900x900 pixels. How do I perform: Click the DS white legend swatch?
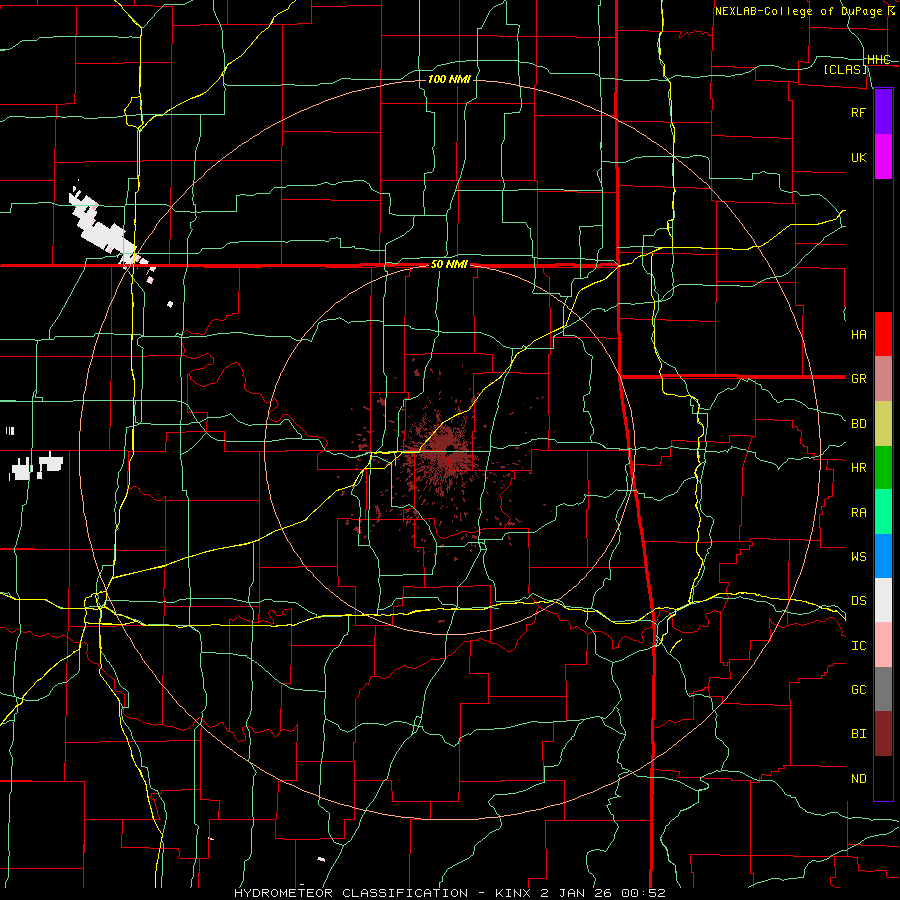click(883, 600)
